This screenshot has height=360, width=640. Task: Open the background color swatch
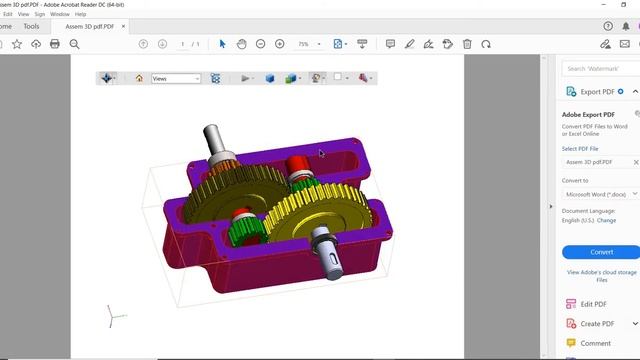tap(338, 77)
